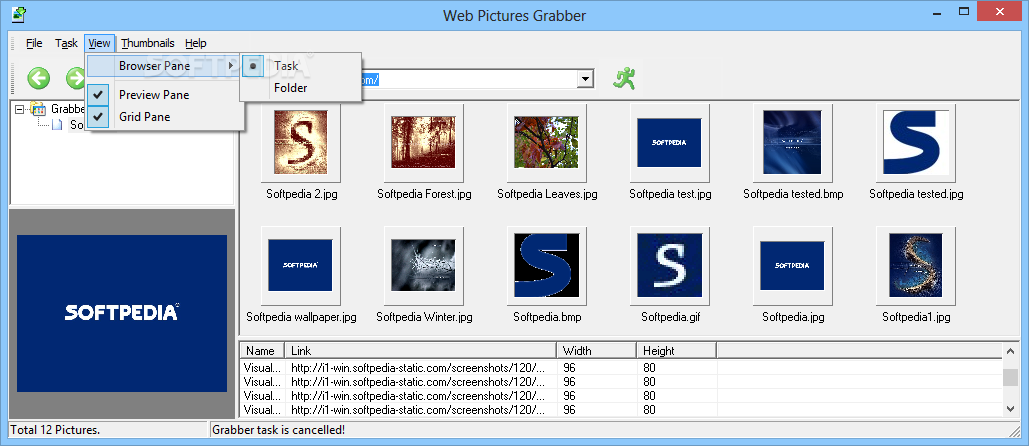The height and width of the screenshot is (446, 1029).
Task: Click the Softpedia.gif file name label
Action: [x=670, y=317]
